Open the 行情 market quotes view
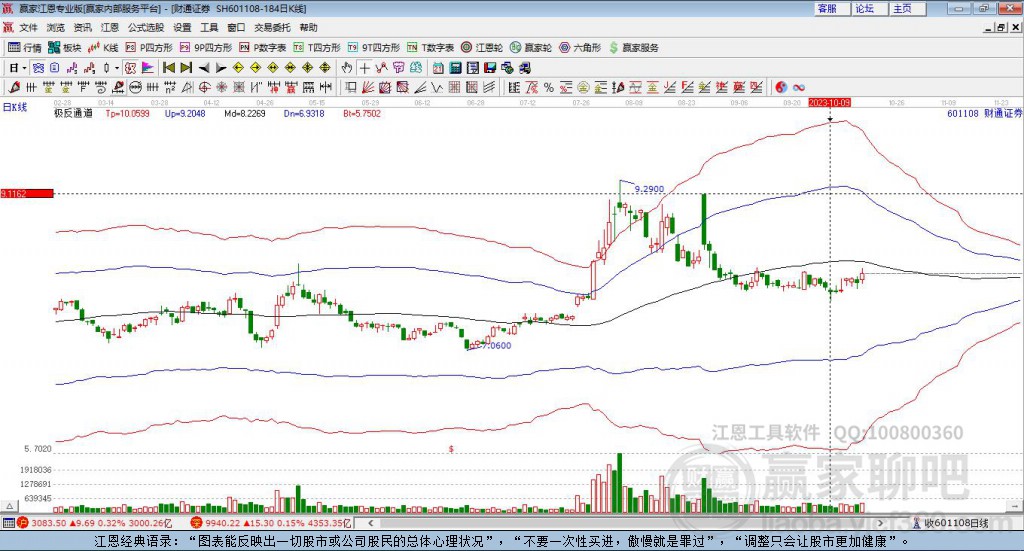Viewport: 1024px width, 551px height. point(25,48)
